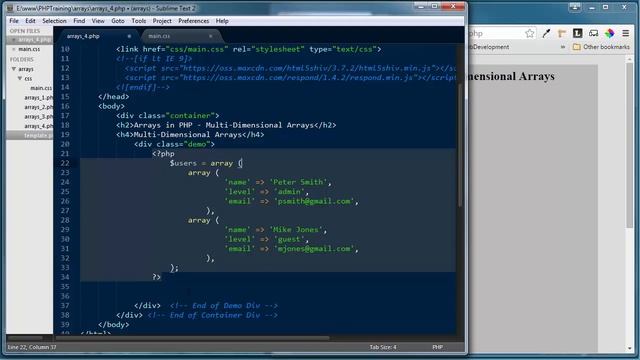Open the black L extension in Chrome
This screenshot has height=360, width=640.
pyautogui.click(x=578, y=33)
